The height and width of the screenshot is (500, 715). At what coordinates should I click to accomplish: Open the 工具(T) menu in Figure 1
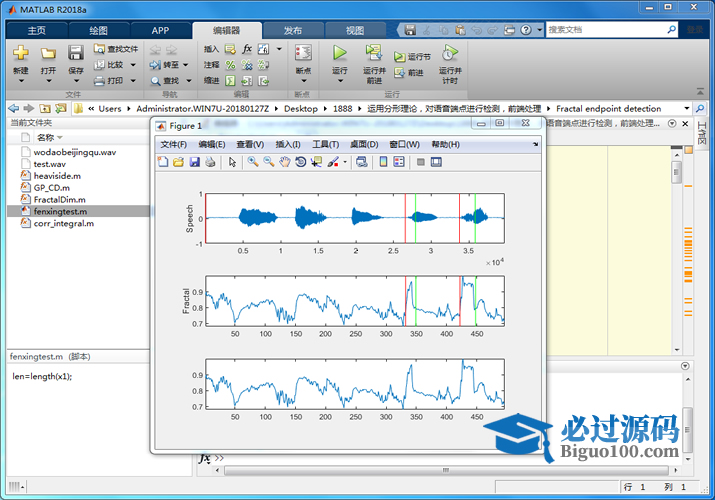tap(326, 144)
